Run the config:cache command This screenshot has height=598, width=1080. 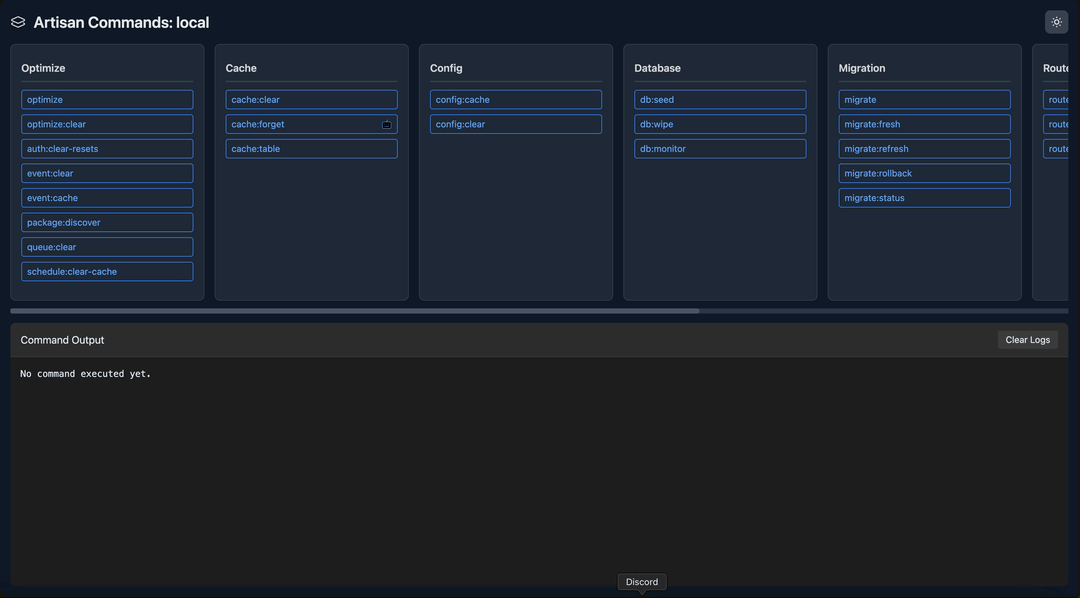(516, 100)
